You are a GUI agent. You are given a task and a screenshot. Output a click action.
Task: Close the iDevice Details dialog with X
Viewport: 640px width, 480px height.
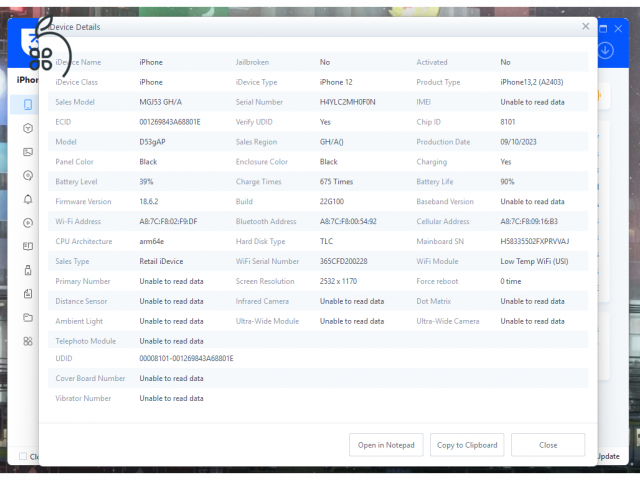[585, 27]
